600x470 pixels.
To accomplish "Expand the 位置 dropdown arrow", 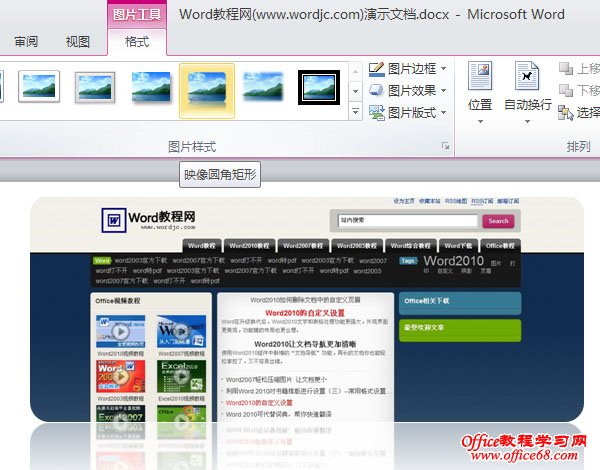I will (480, 122).
